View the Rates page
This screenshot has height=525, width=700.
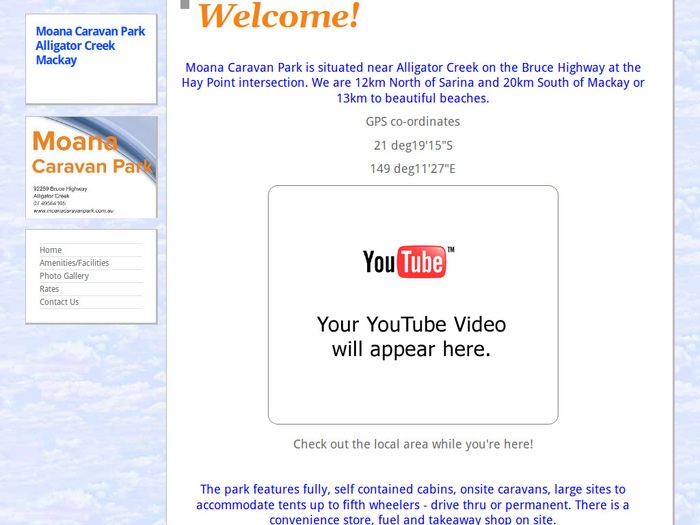pyautogui.click(x=49, y=289)
